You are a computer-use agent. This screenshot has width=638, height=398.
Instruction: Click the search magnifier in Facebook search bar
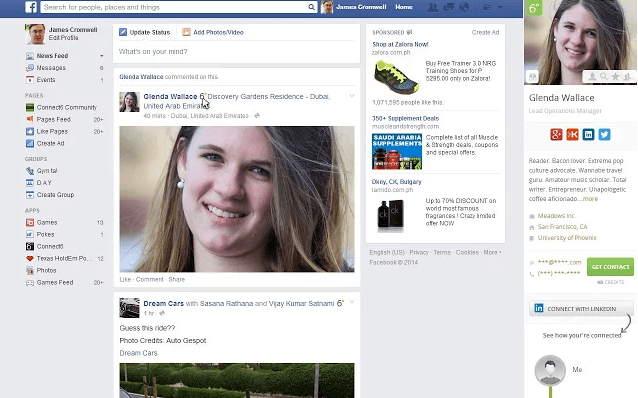tap(311, 7)
